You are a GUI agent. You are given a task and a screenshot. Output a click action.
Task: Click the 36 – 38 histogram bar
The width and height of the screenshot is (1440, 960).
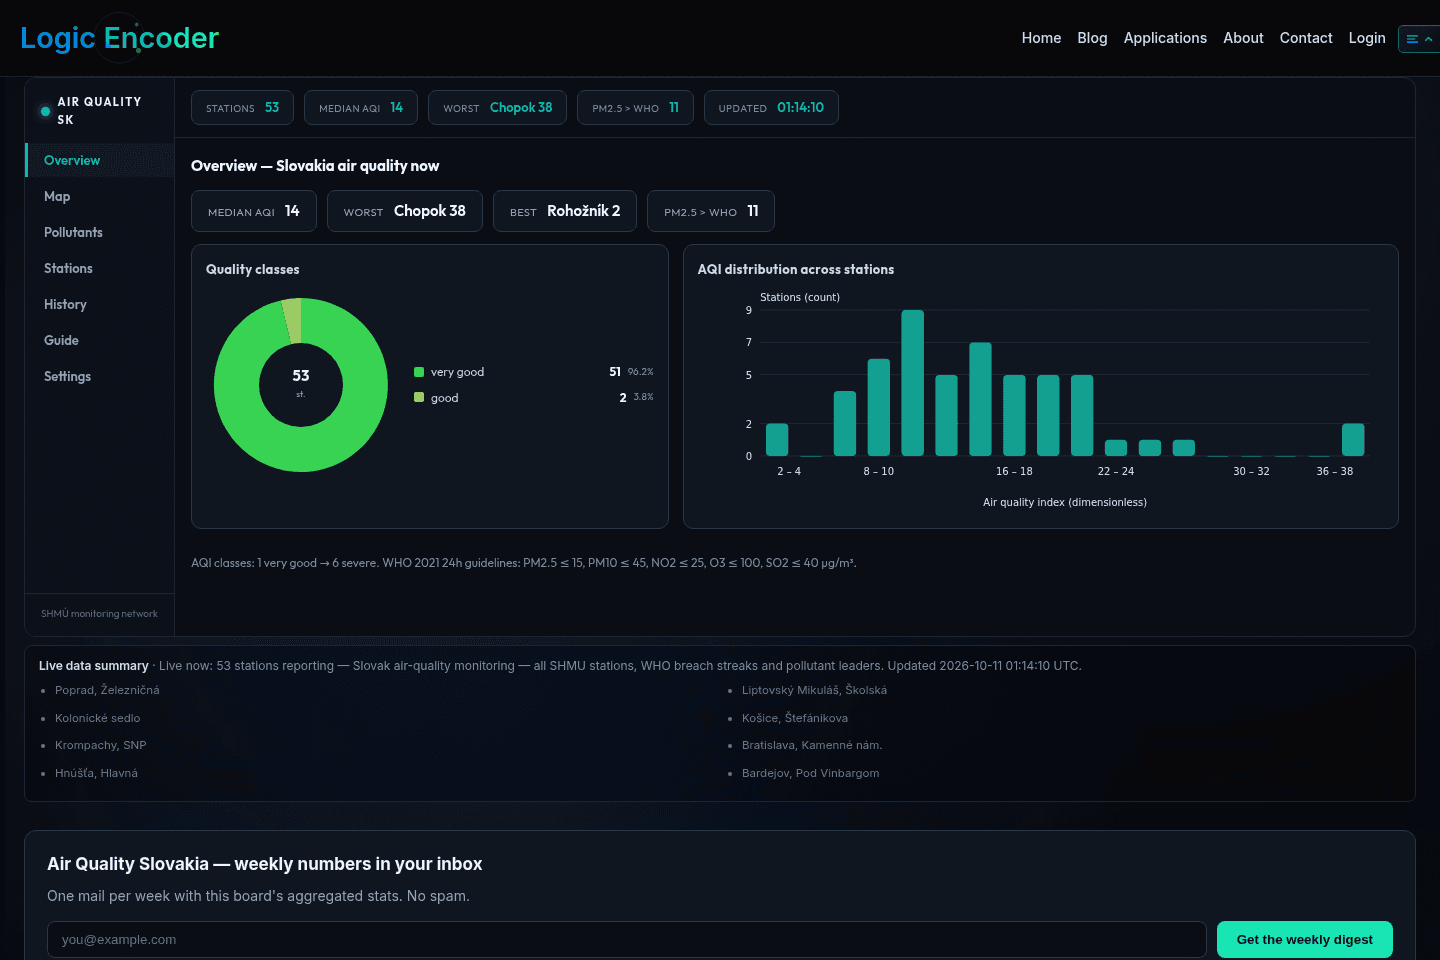pos(1353,440)
